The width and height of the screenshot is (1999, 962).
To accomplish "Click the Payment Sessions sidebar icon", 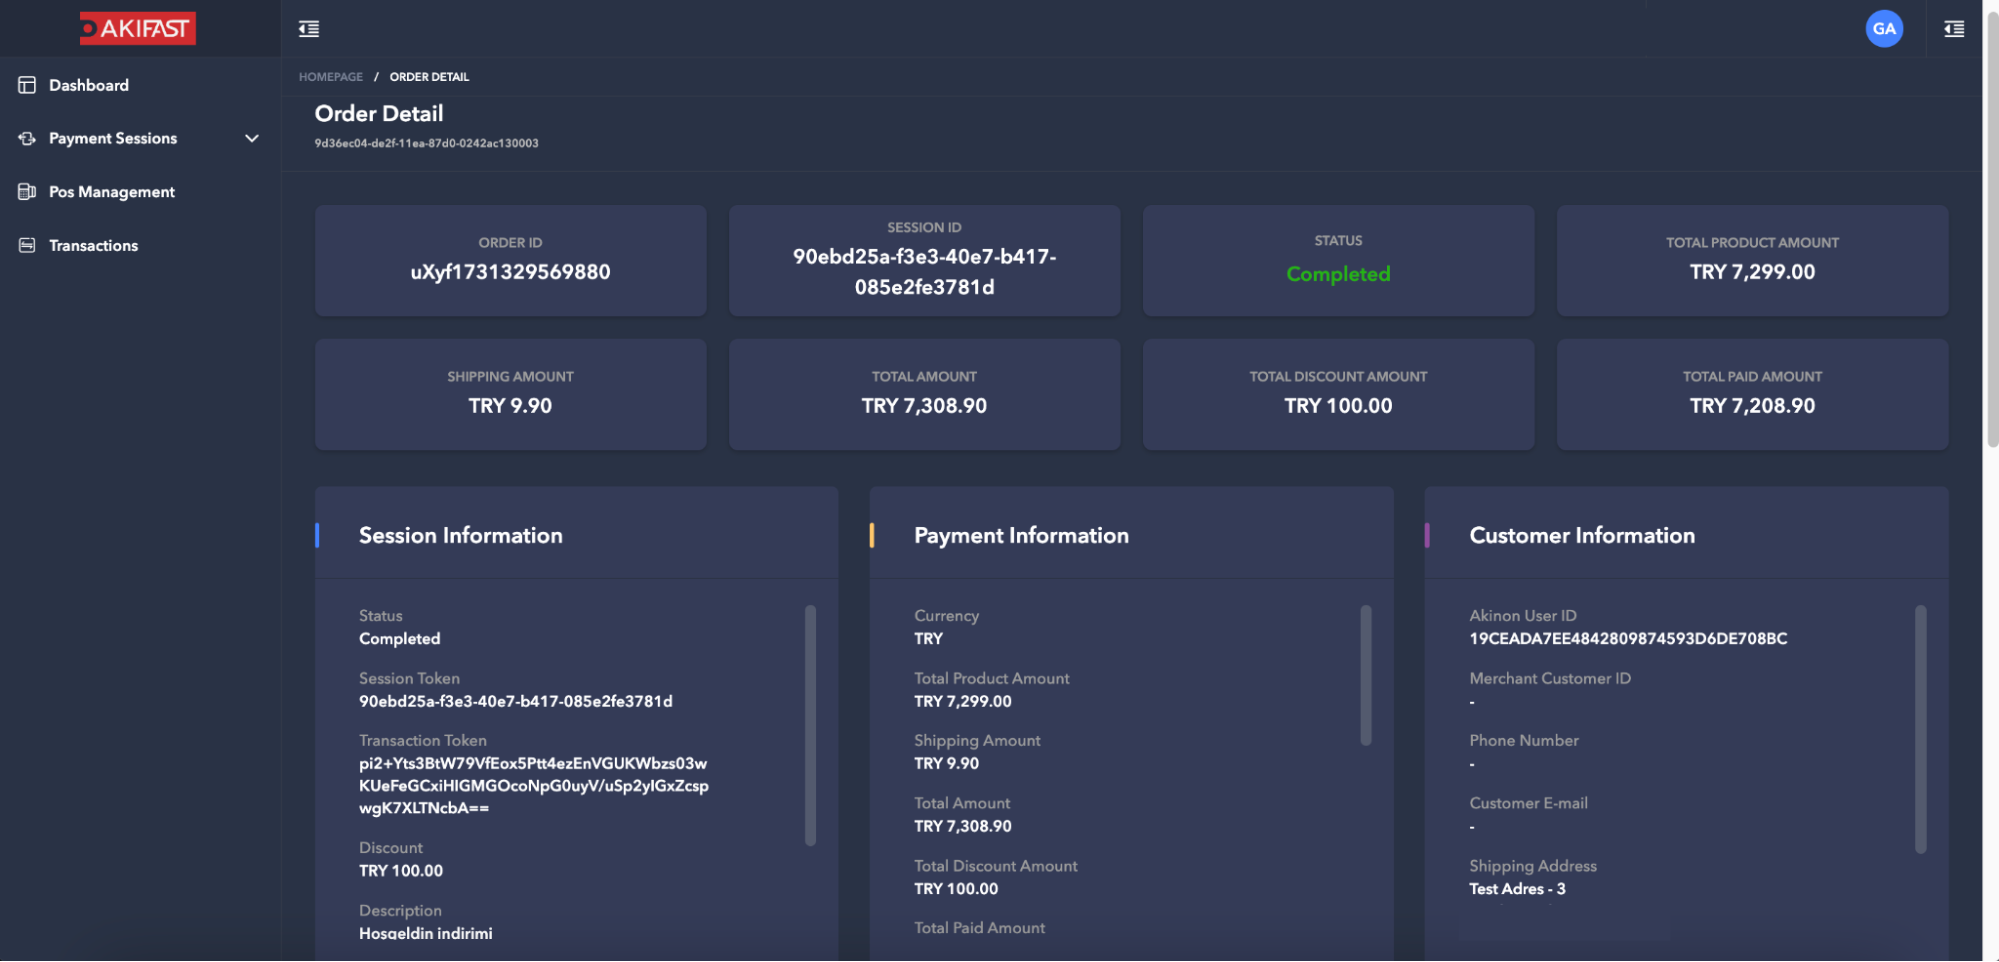I will (27, 138).
